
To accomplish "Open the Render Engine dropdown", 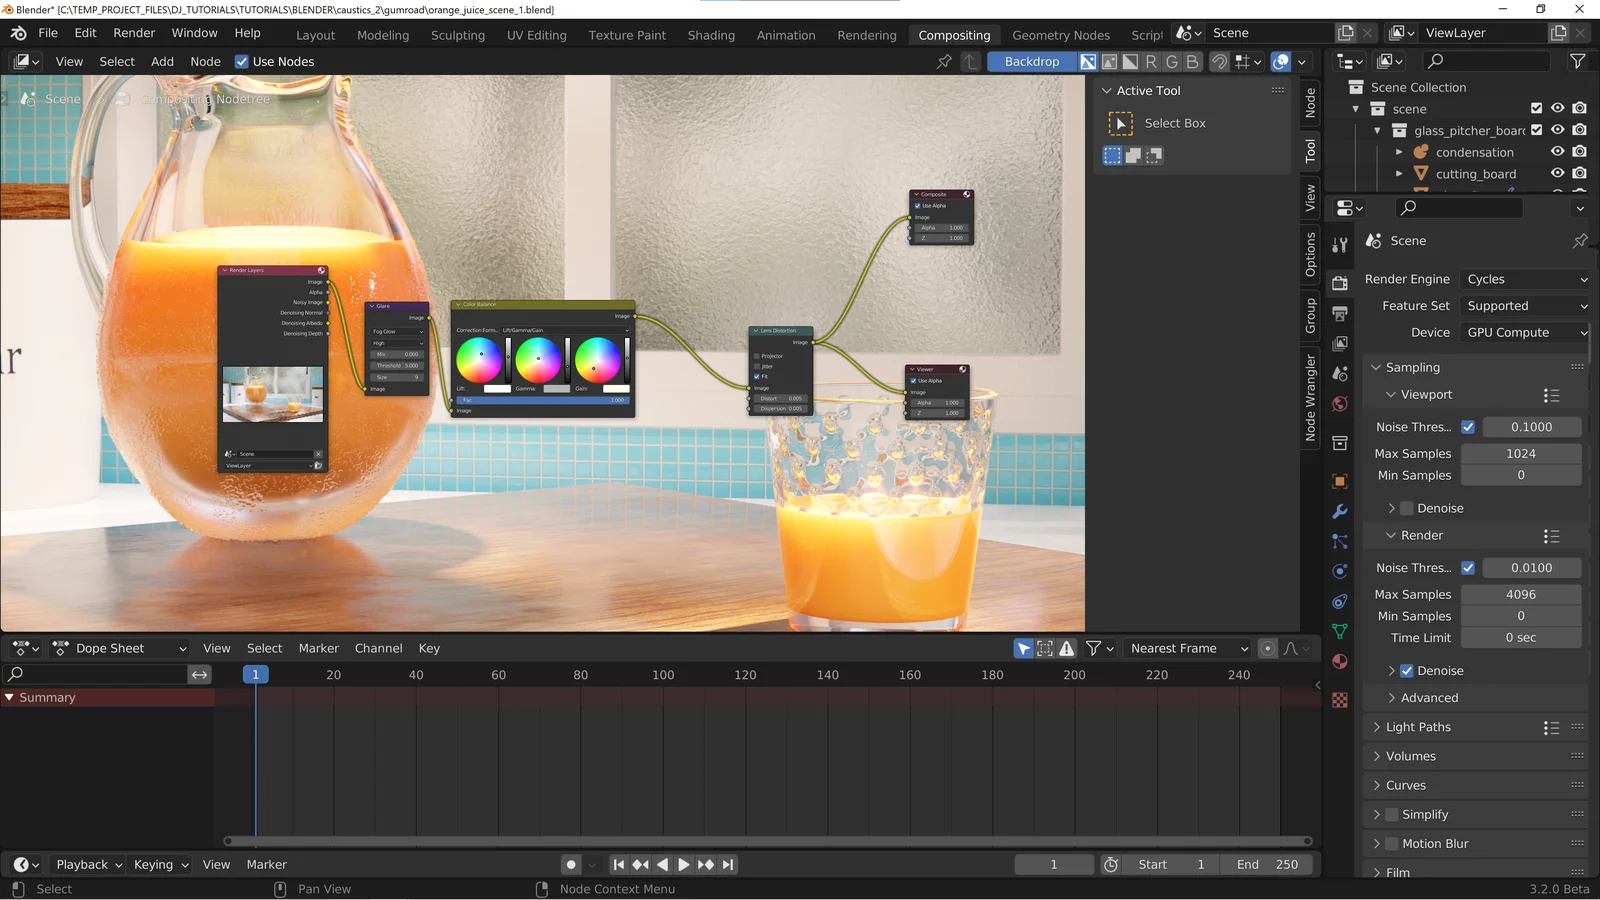I will tap(1524, 279).
